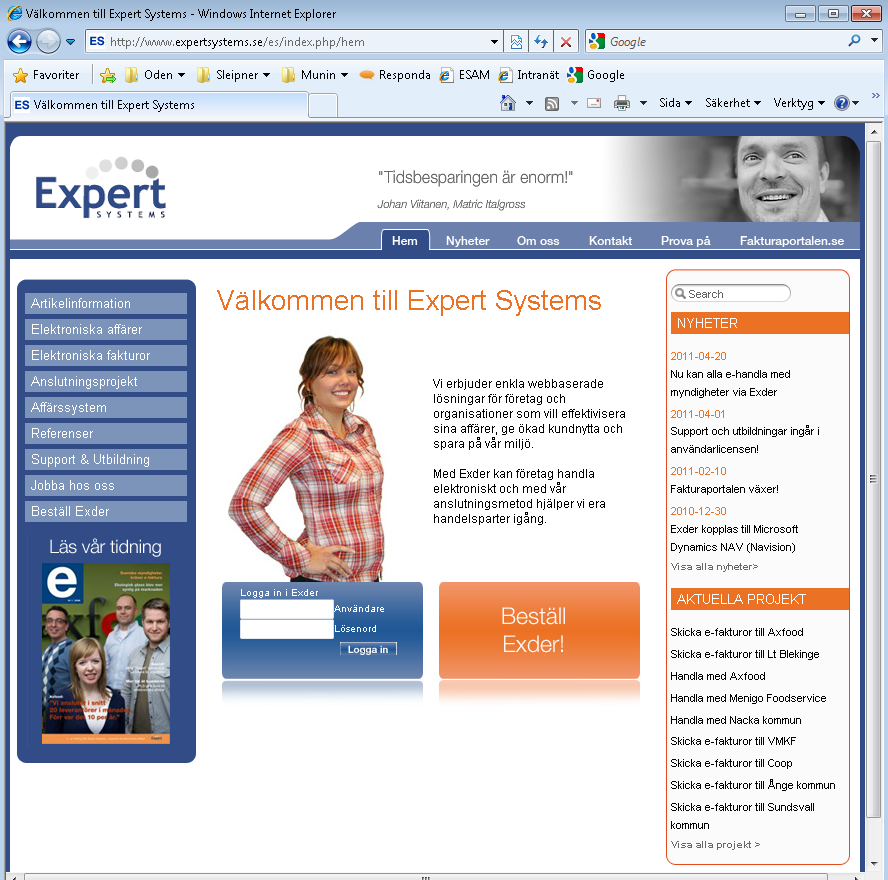
Task: Print the page with the printer icon
Action: tap(622, 103)
